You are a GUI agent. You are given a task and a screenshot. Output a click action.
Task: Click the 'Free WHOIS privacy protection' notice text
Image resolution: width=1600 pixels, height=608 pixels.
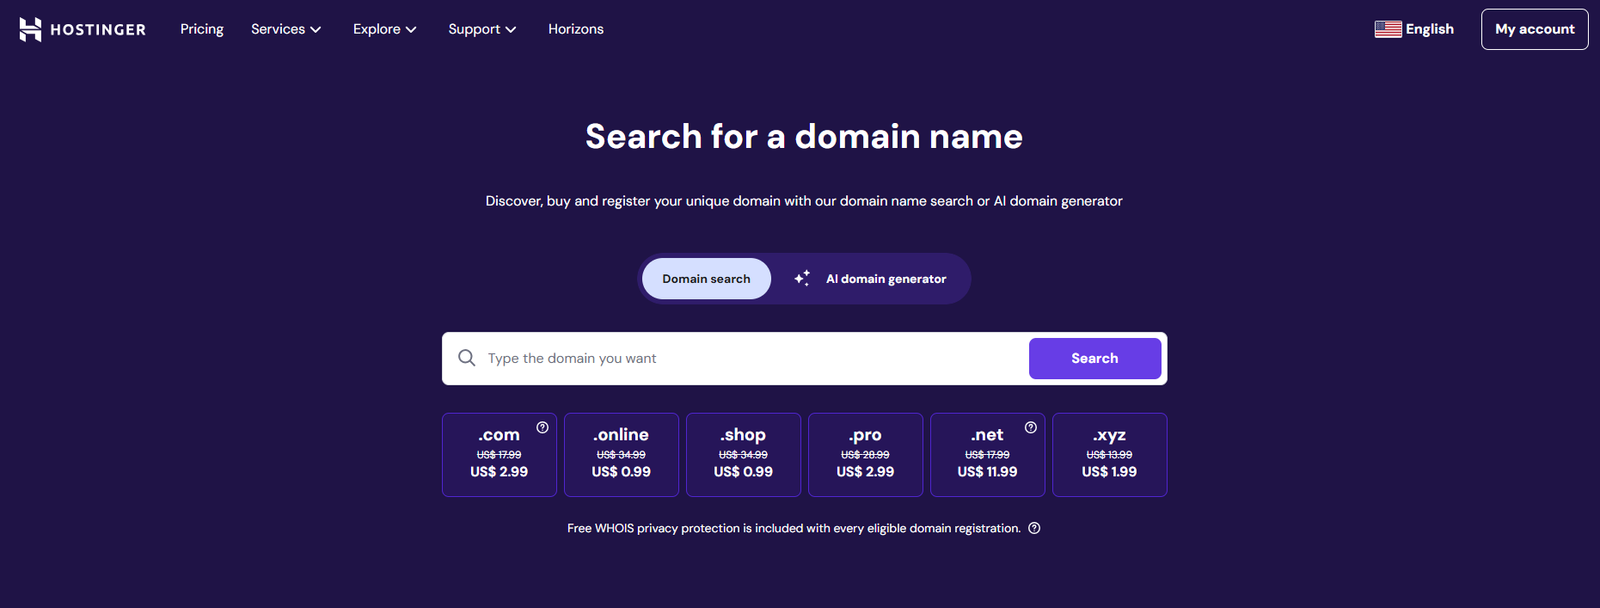pos(794,528)
